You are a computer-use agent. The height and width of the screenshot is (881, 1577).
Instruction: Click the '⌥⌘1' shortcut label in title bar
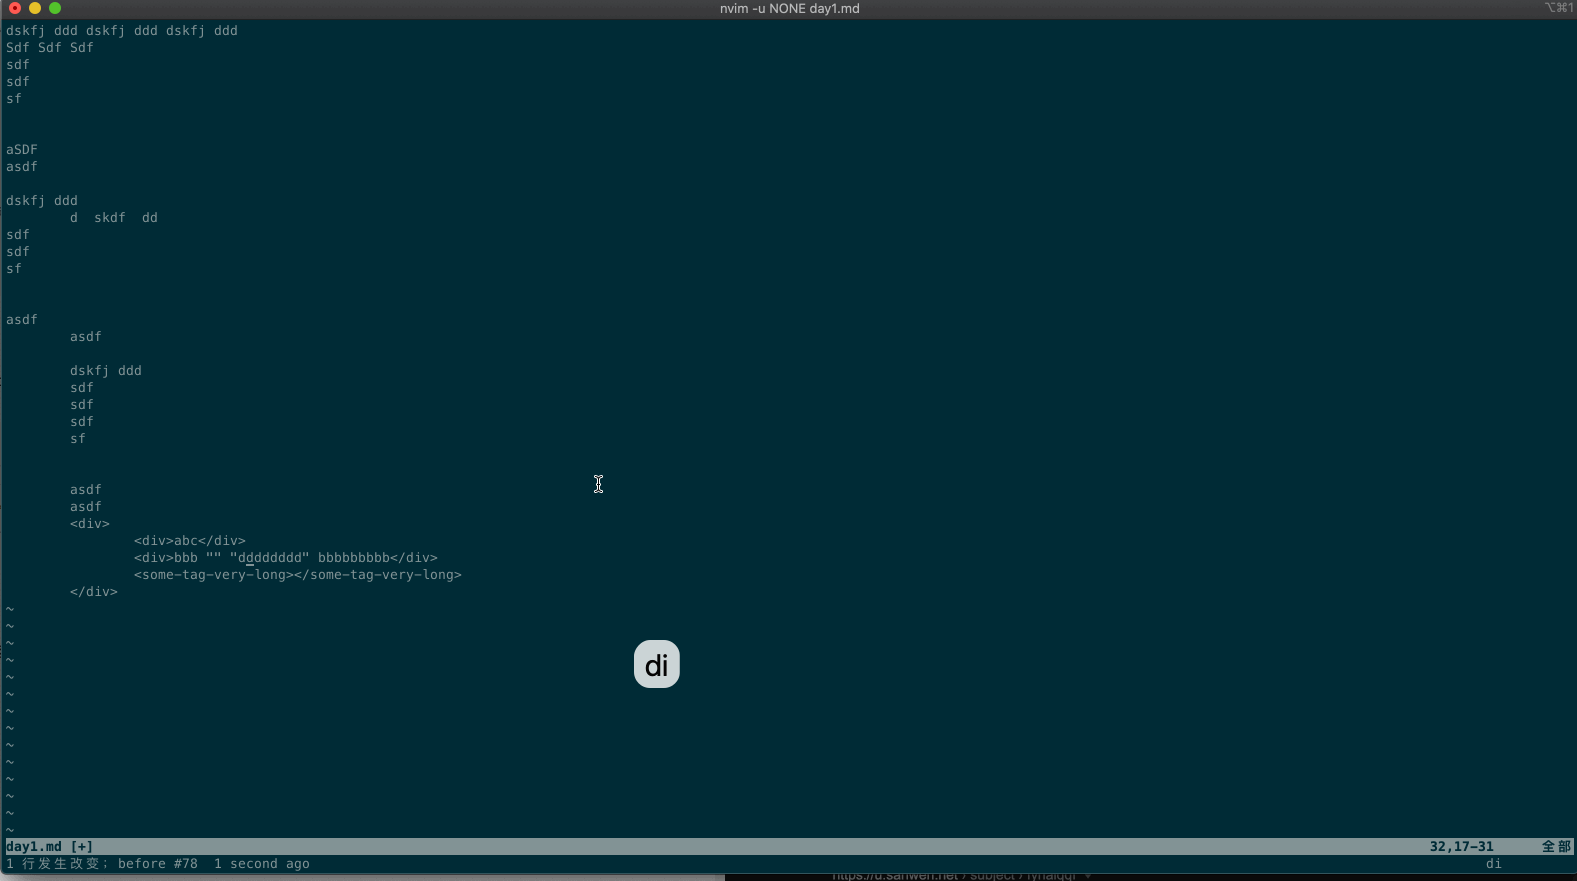coord(1559,8)
